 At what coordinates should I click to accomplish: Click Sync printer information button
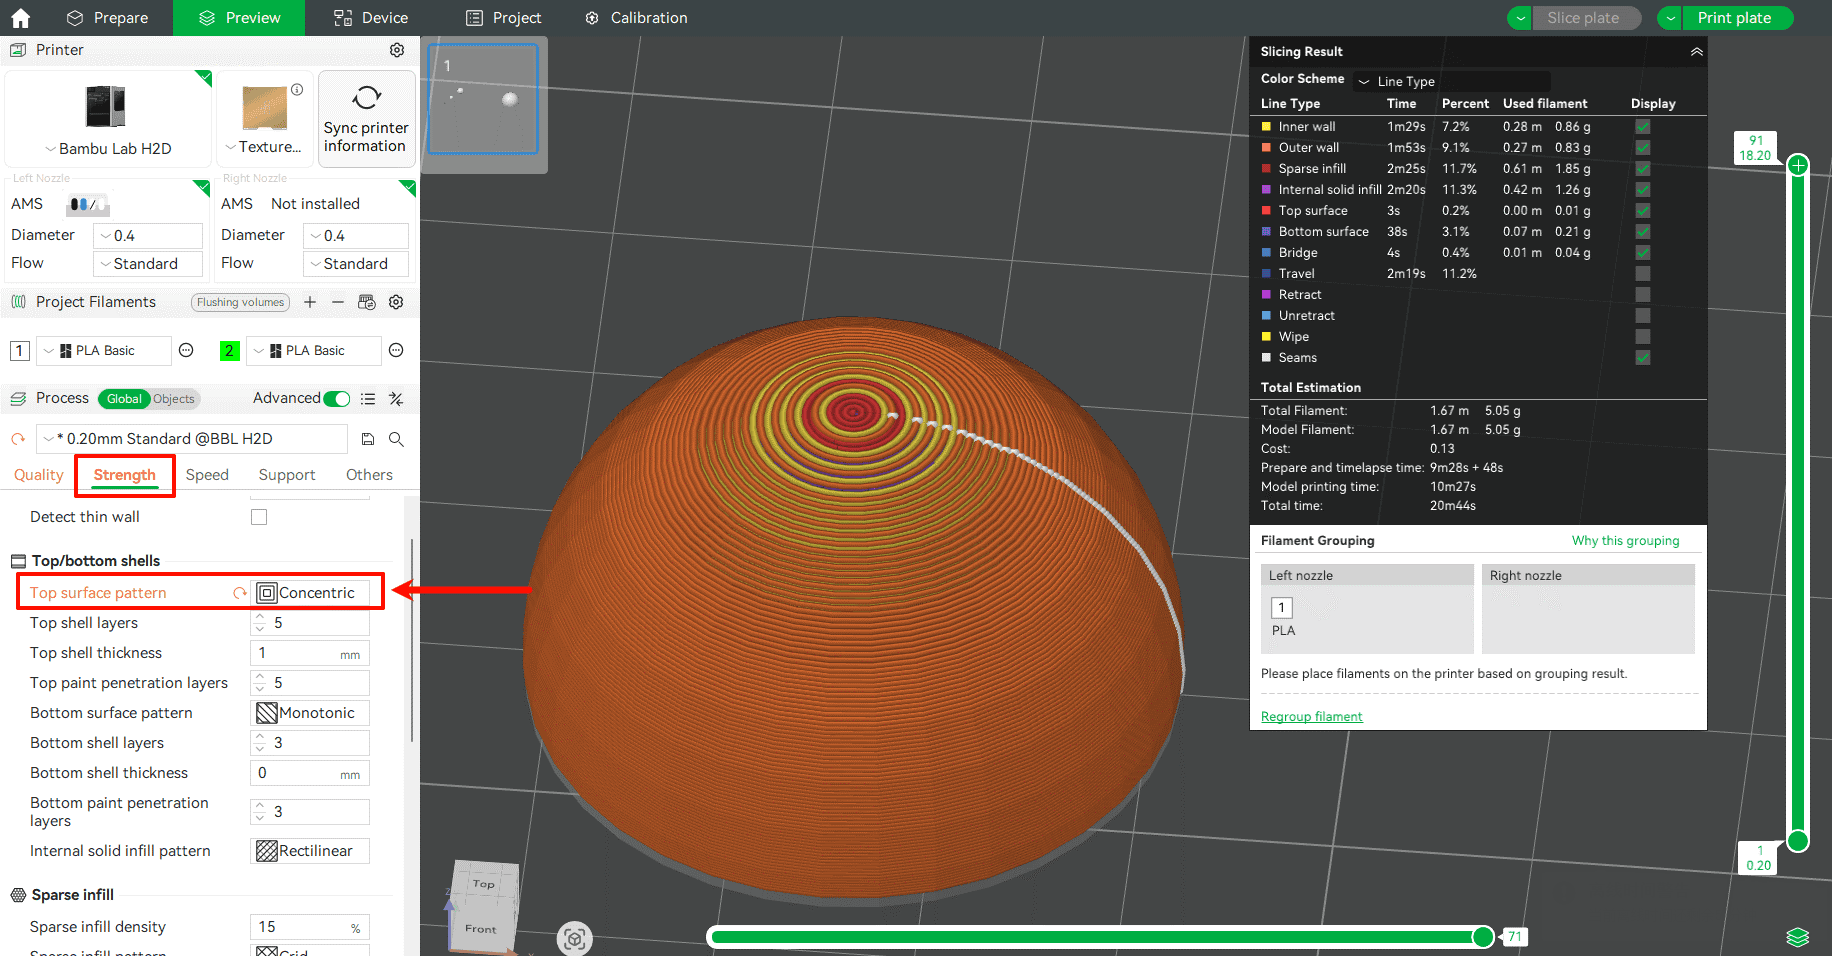366,118
